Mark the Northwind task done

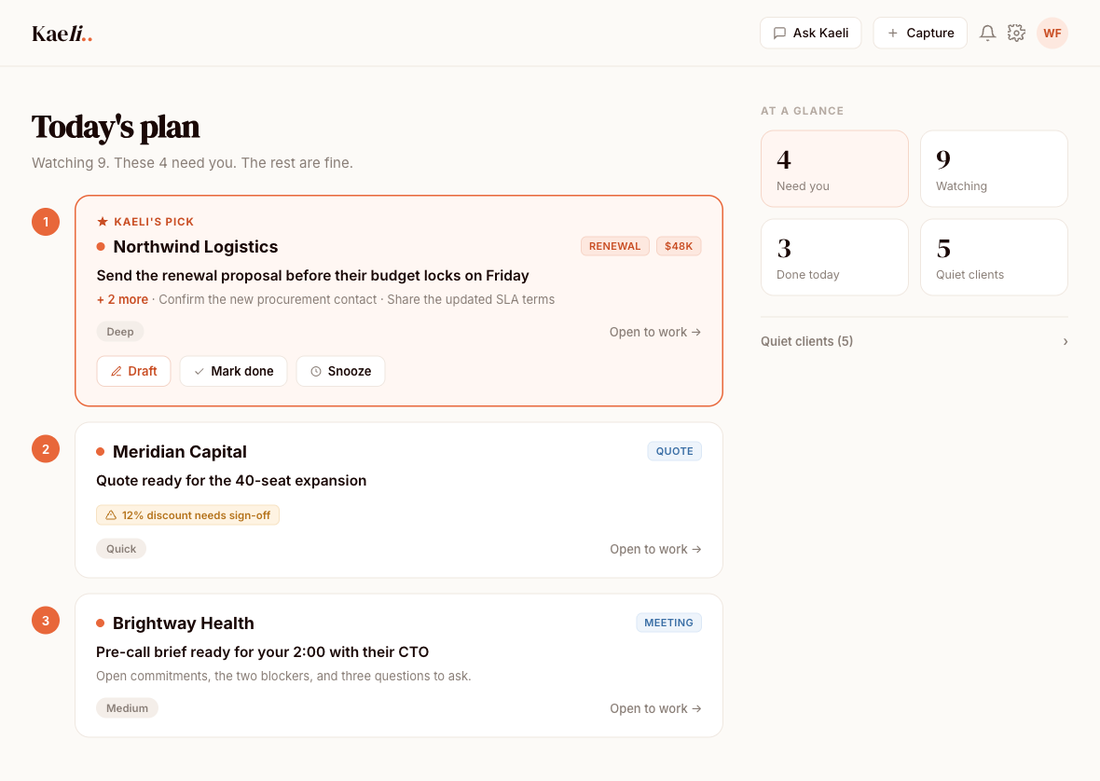click(234, 371)
